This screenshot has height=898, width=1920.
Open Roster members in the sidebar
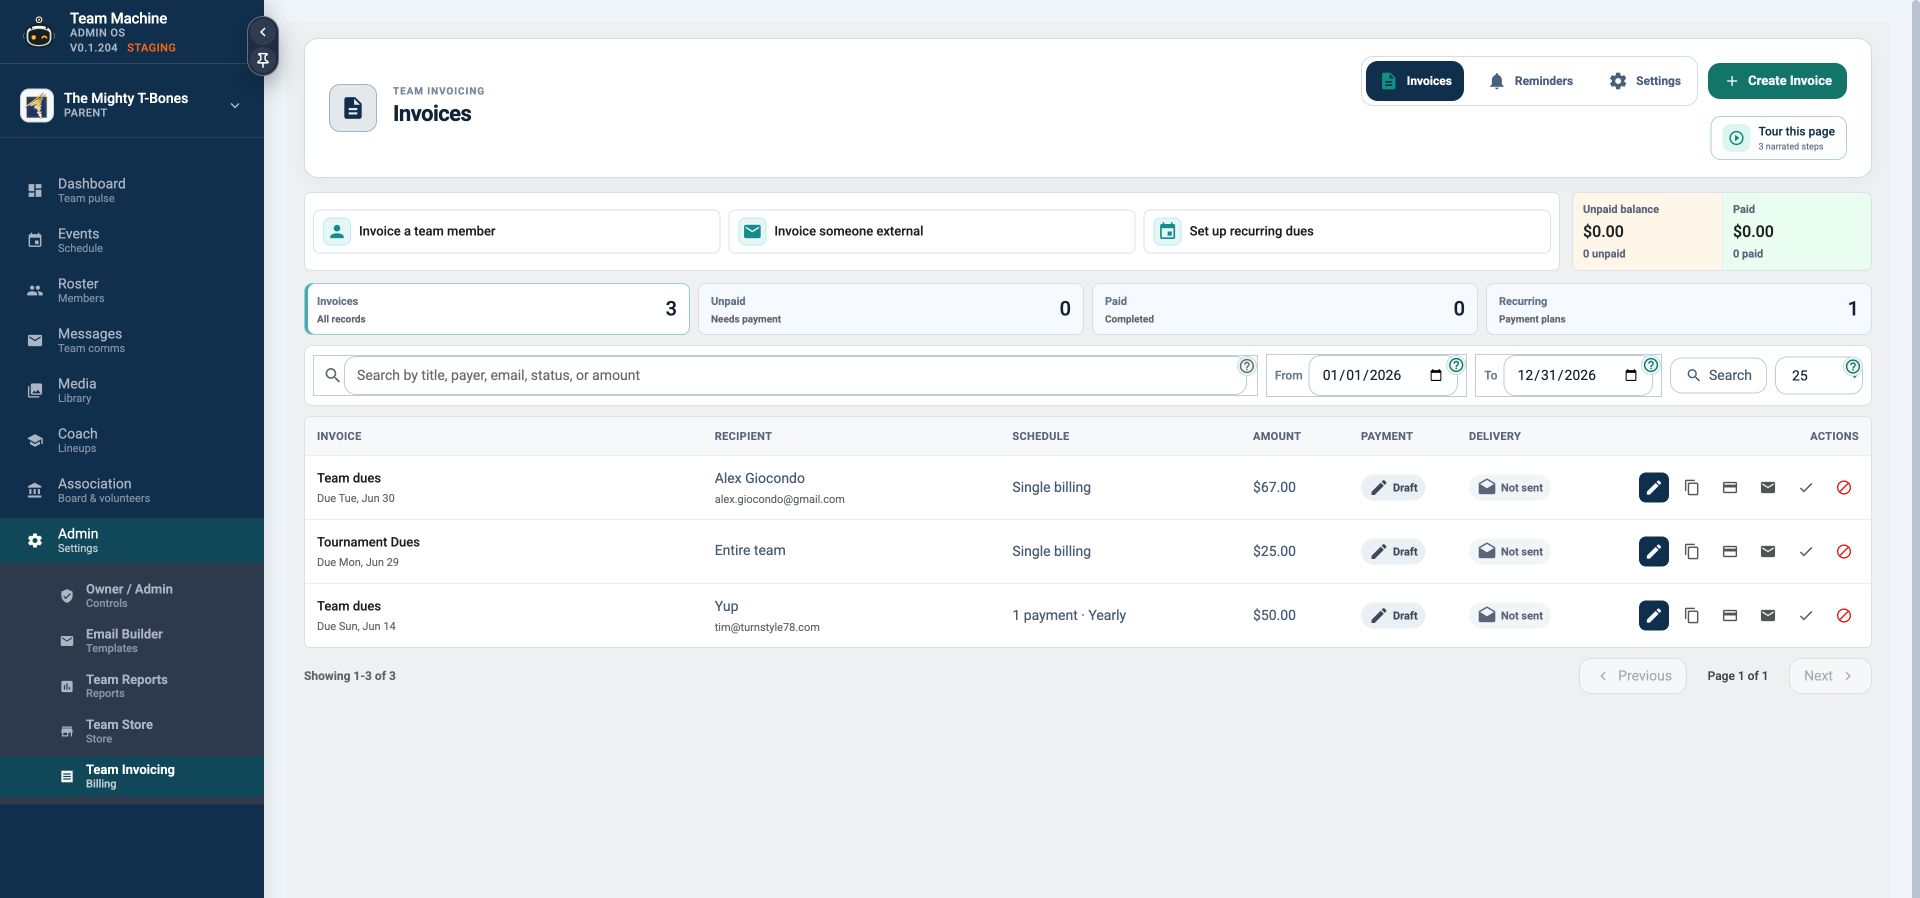point(132,290)
